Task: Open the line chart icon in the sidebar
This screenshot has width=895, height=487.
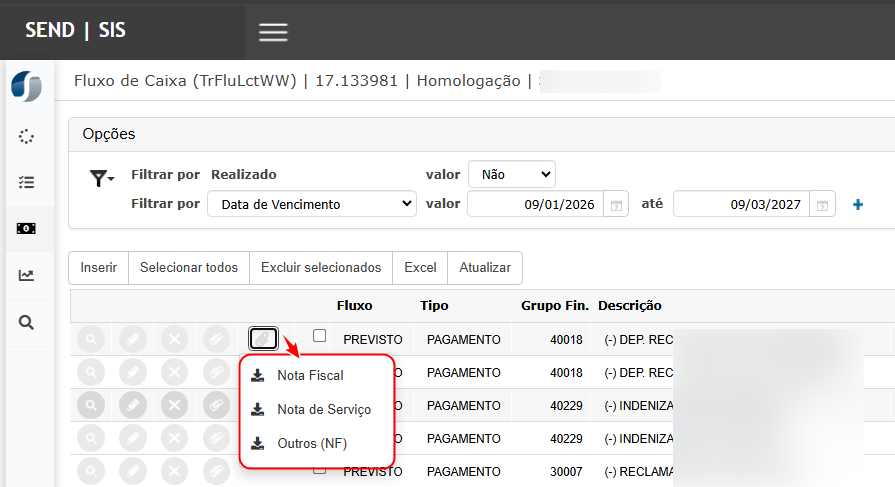Action: [x=27, y=276]
